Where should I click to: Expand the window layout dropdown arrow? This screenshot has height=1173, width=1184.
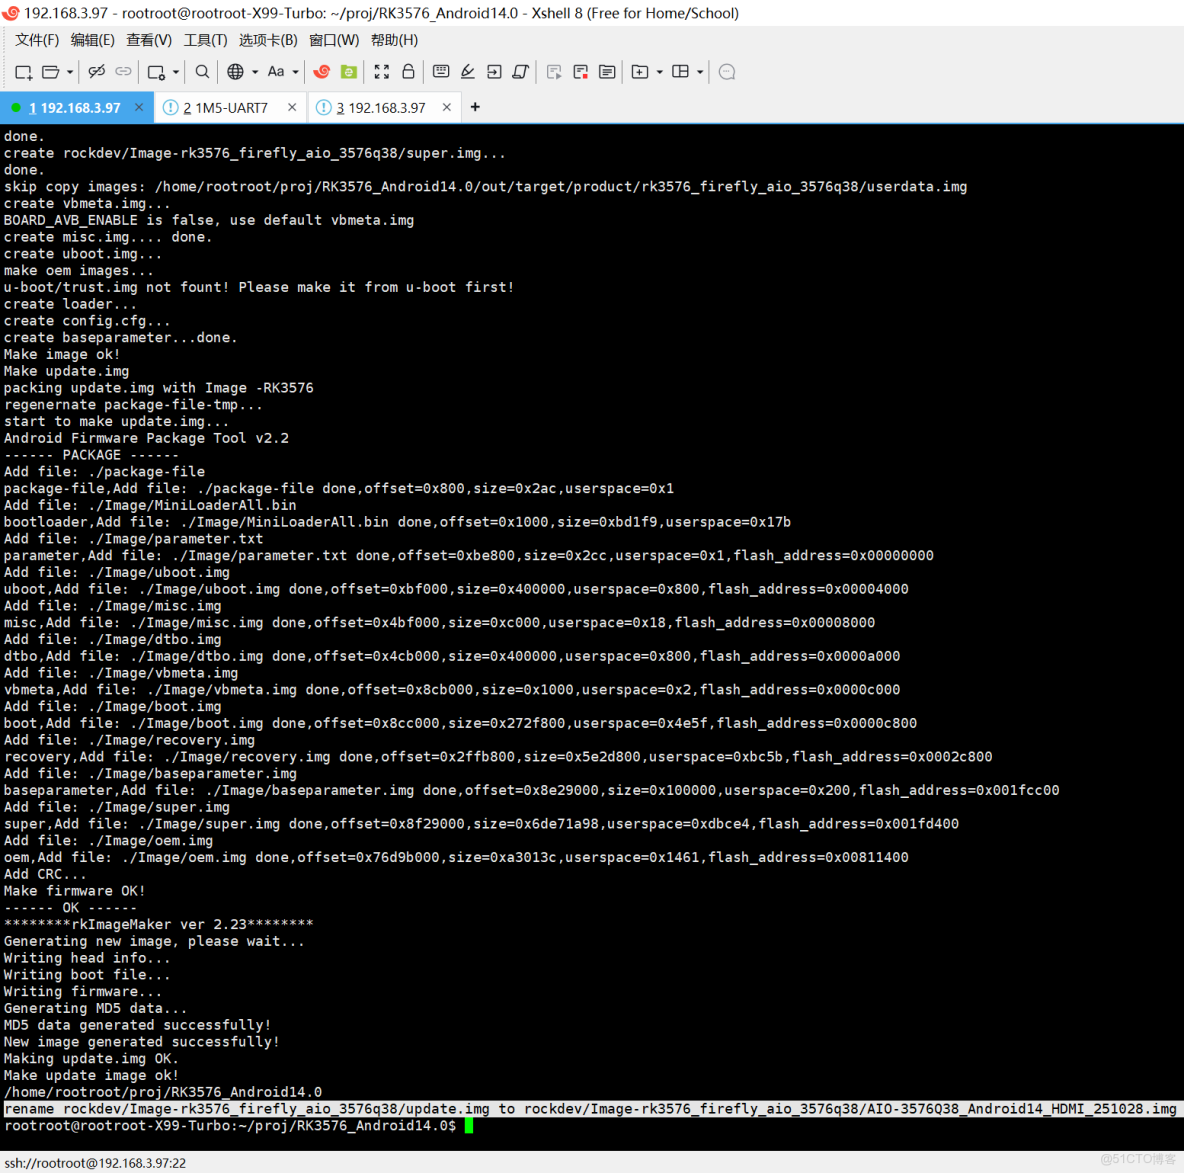[x=700, y=73]
